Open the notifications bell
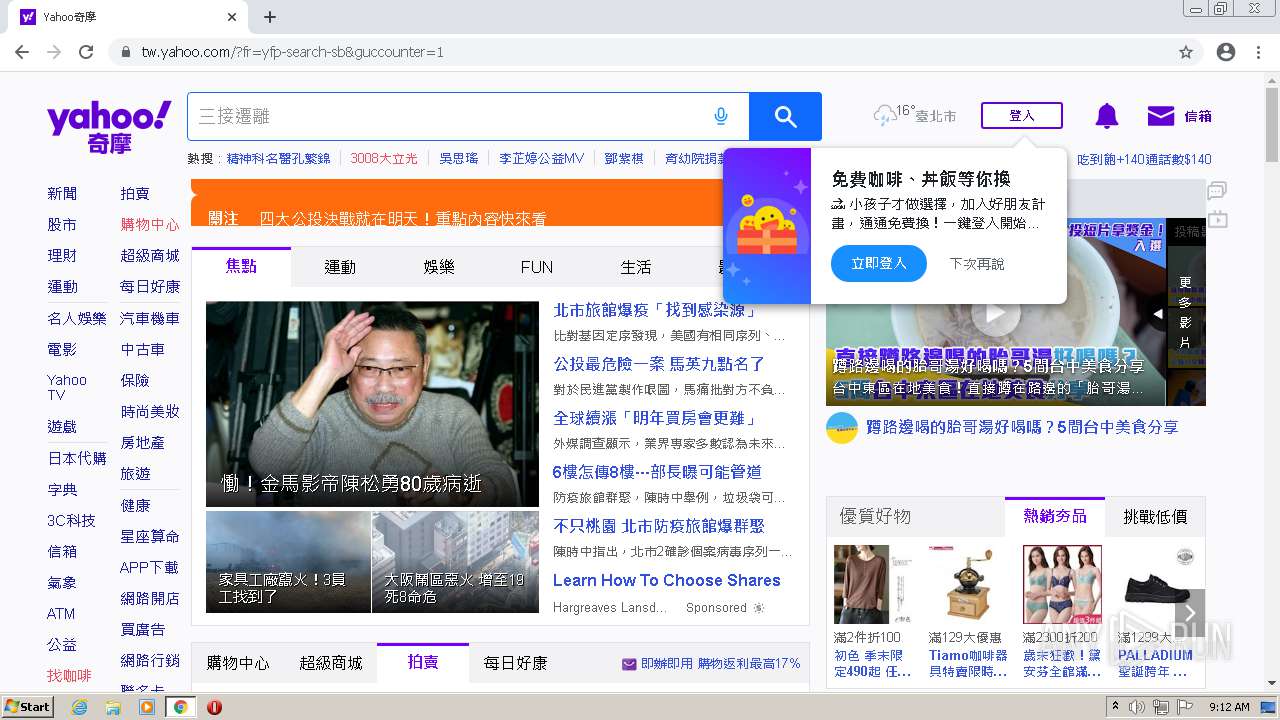The image size is (1280, 720). tap(1107, 116)
